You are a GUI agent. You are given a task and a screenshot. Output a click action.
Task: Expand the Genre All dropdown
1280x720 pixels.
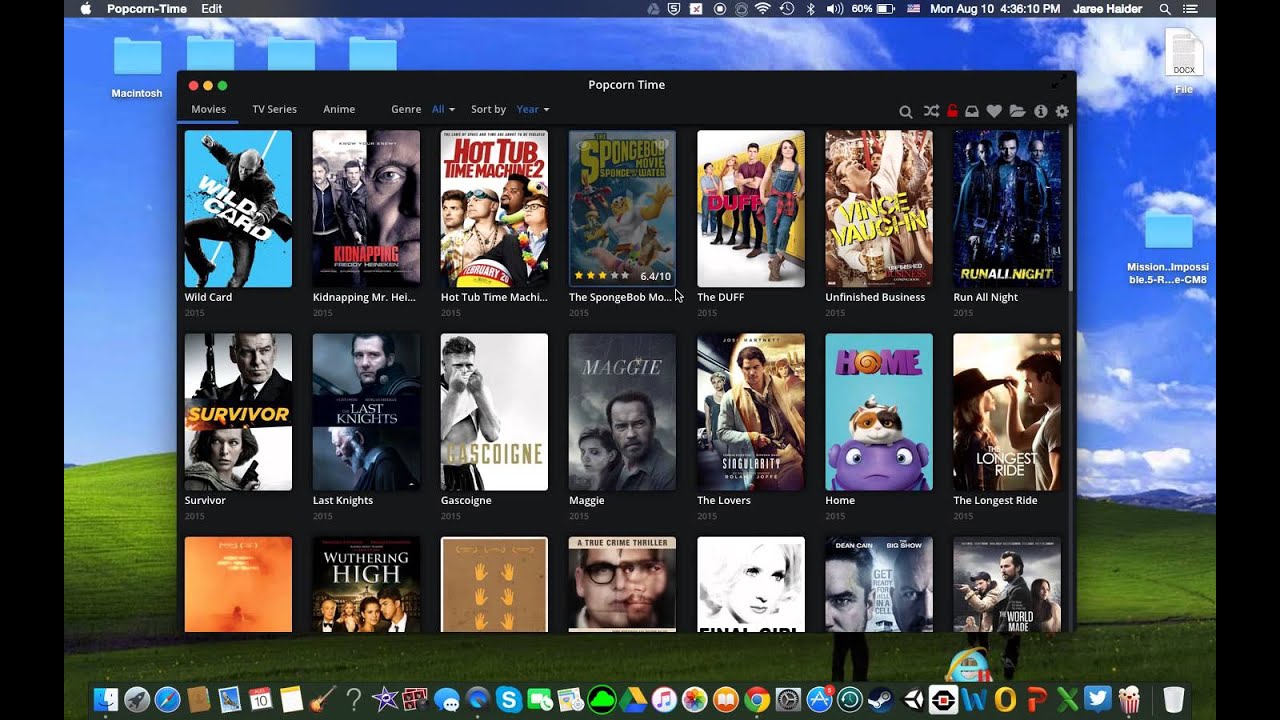click(443, 109)
